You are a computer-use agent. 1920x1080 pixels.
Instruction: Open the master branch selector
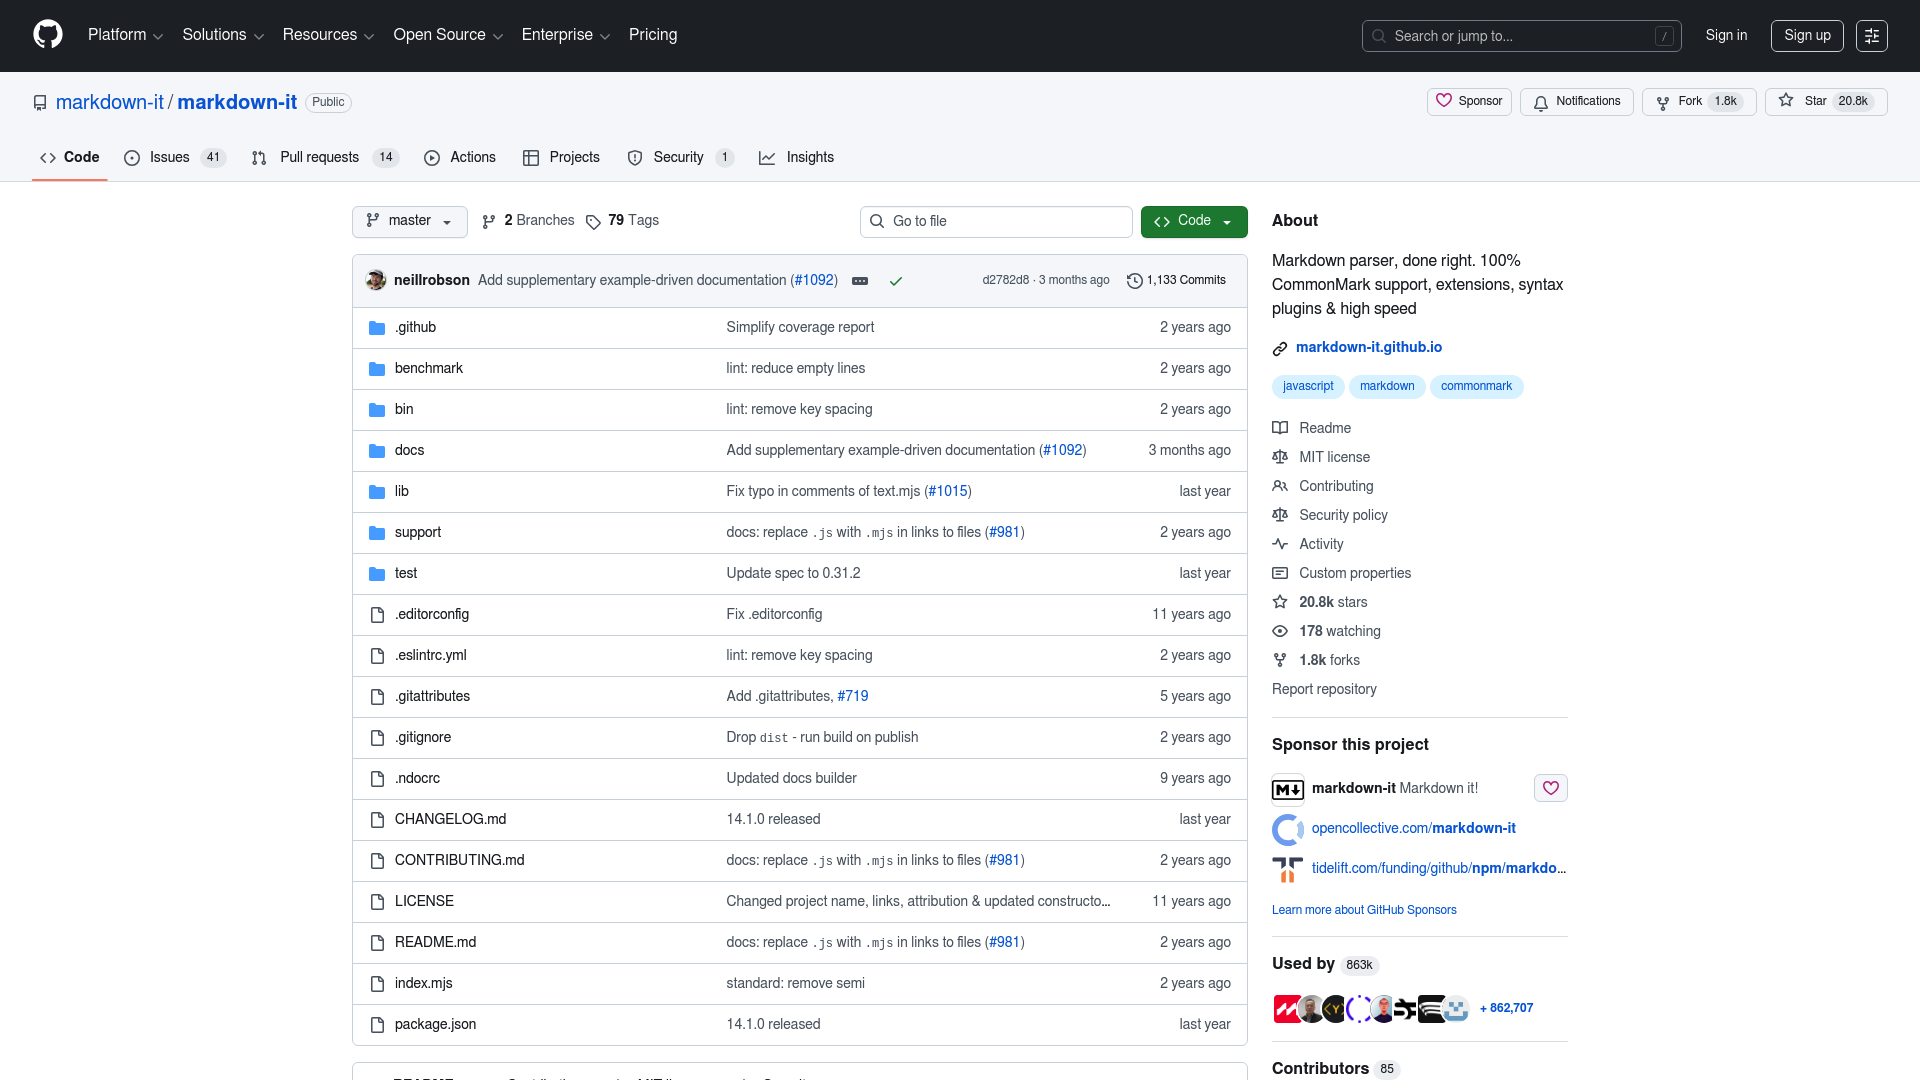coord(410,221)
